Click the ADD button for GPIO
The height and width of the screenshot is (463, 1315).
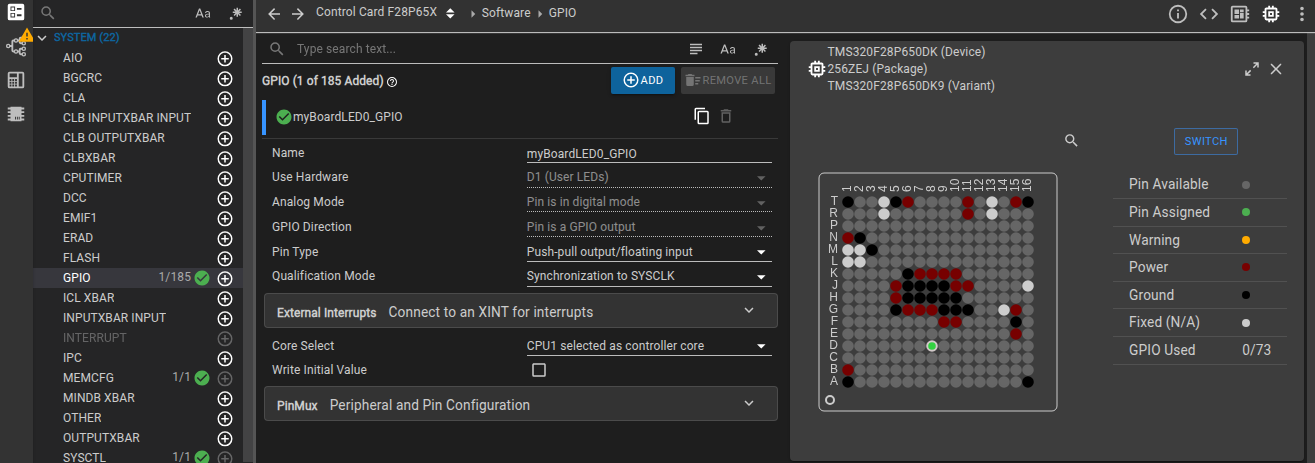[643, 80]
